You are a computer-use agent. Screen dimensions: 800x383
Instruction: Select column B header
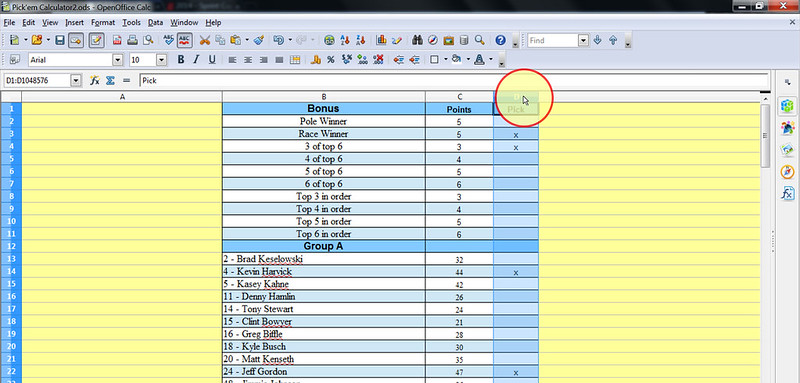click(323, 96)
